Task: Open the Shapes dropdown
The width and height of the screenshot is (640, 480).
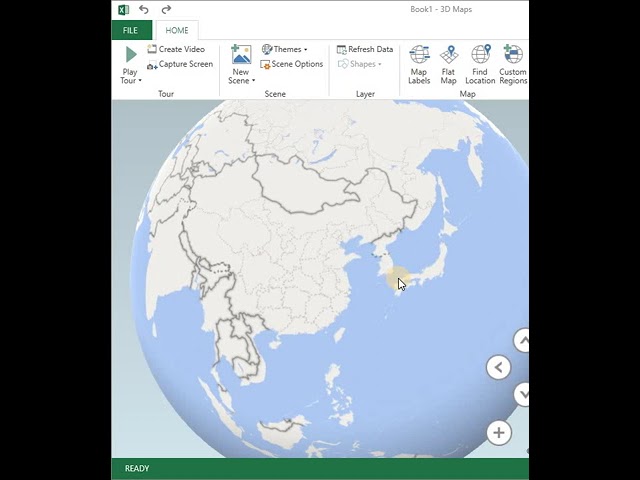Action: [360, 64]
